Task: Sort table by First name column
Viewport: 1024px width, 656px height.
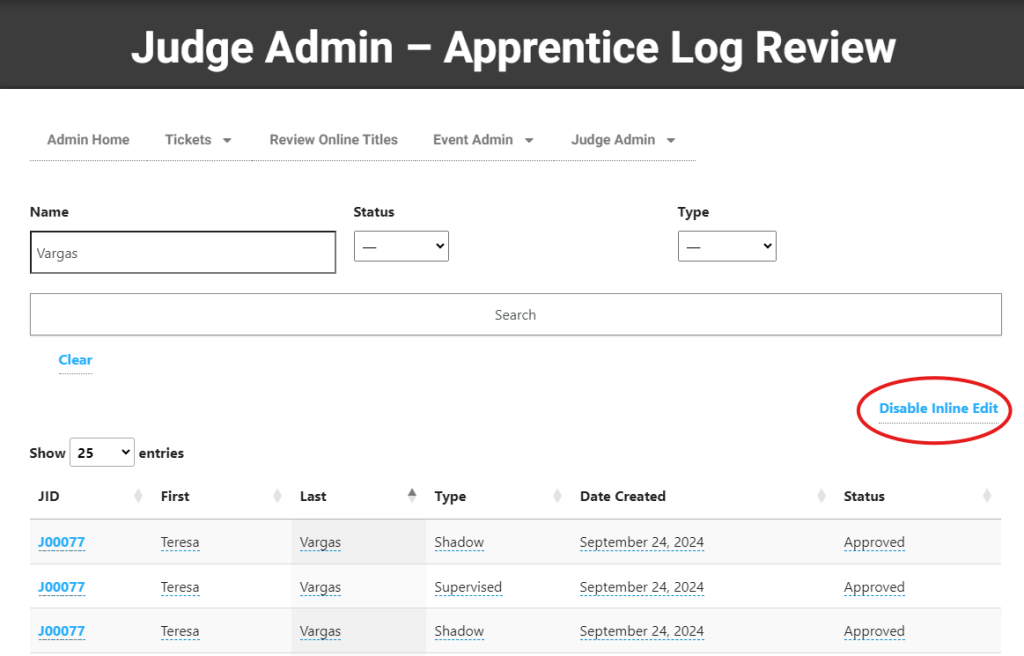Action: pyautogui.click(x=277, y=496)
